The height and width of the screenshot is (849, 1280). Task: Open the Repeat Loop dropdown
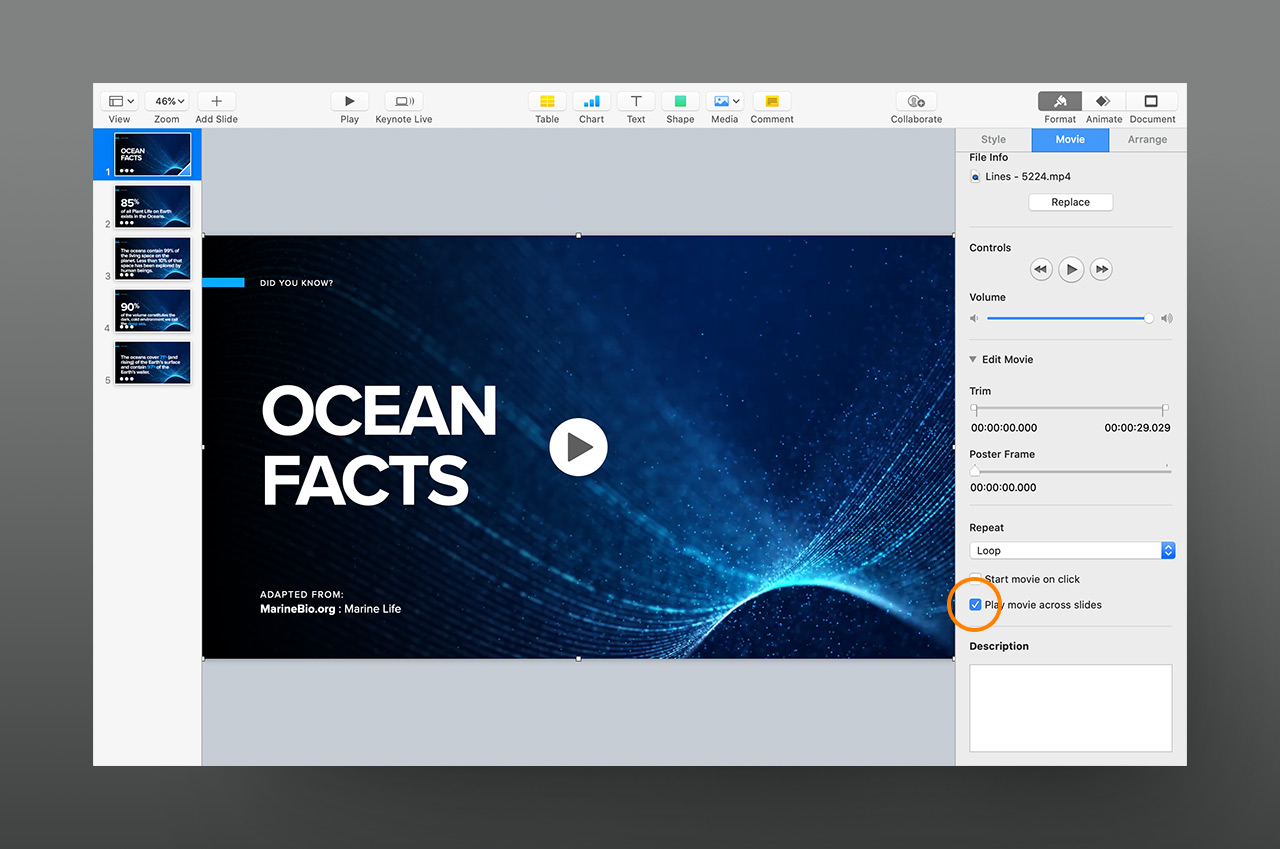pyautogui.click(x=1072, y=551)
